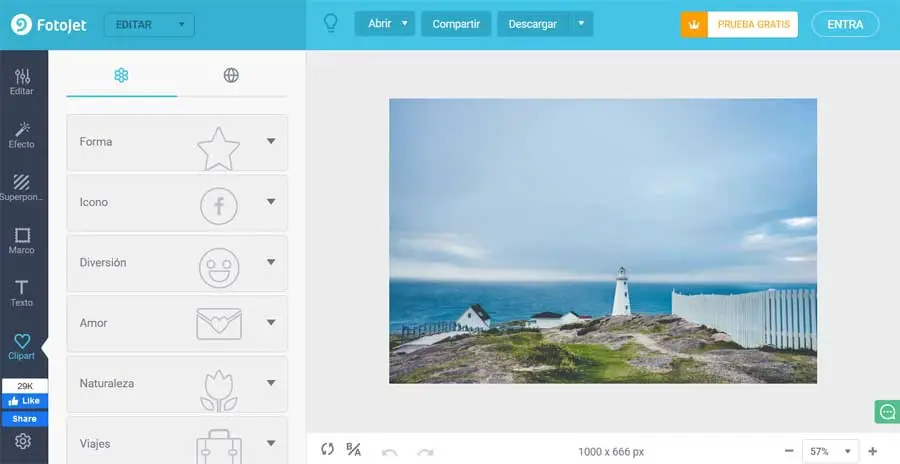Expand the Diversión clipart category
Screen dimensions: 900x464
177,263
